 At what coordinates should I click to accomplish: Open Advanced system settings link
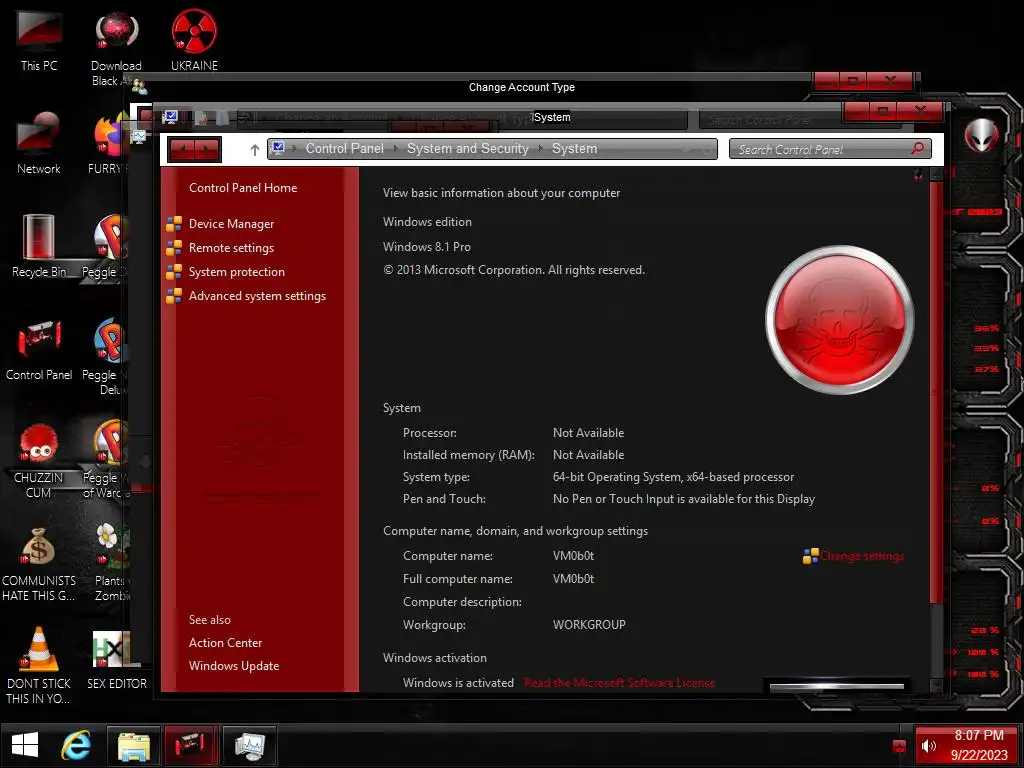pyautogui.click(x=257, y=296)
